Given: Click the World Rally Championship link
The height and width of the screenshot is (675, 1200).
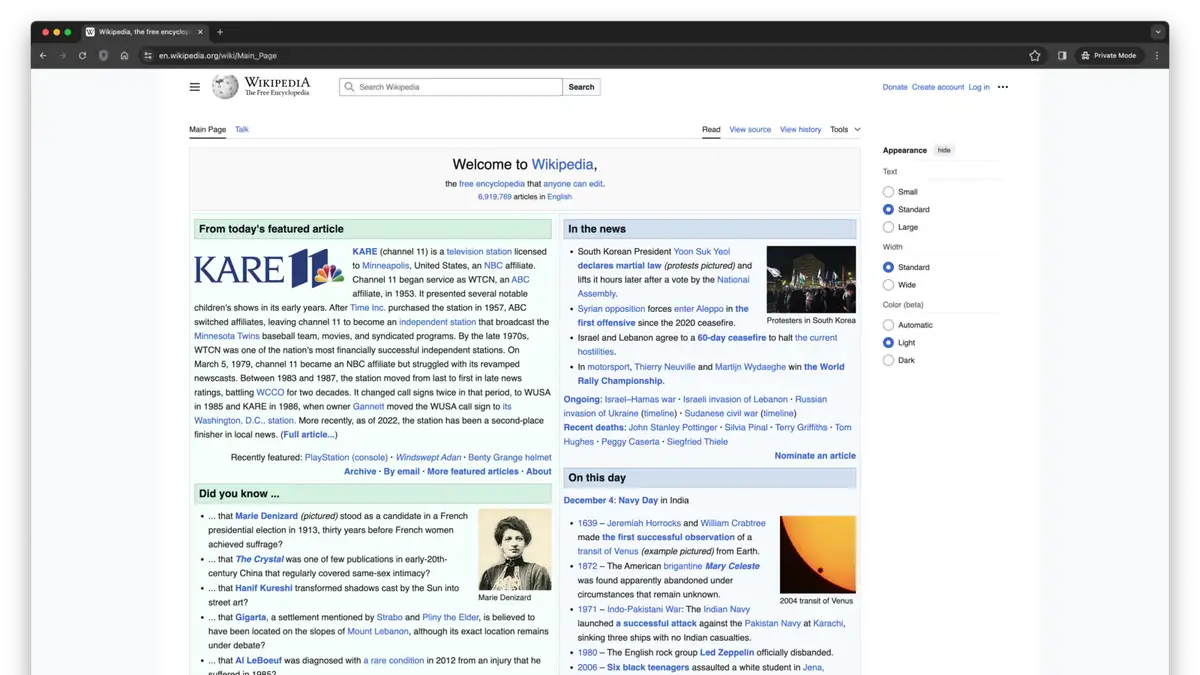Looking at the screenshot, I should click(711, 374).
